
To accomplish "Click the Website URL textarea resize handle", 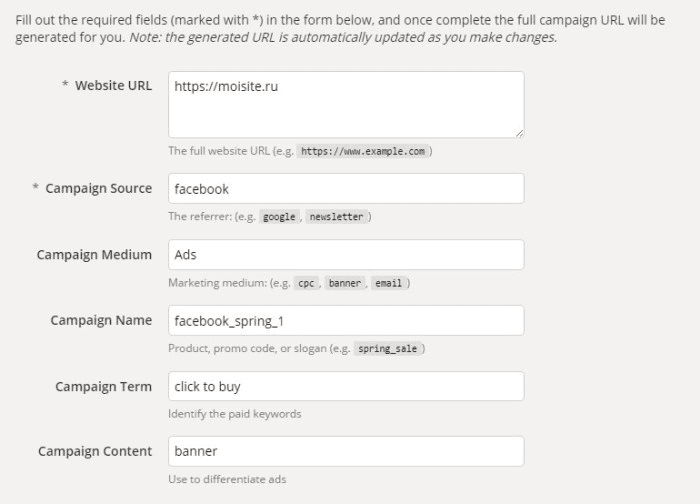I will click(519, 133).
